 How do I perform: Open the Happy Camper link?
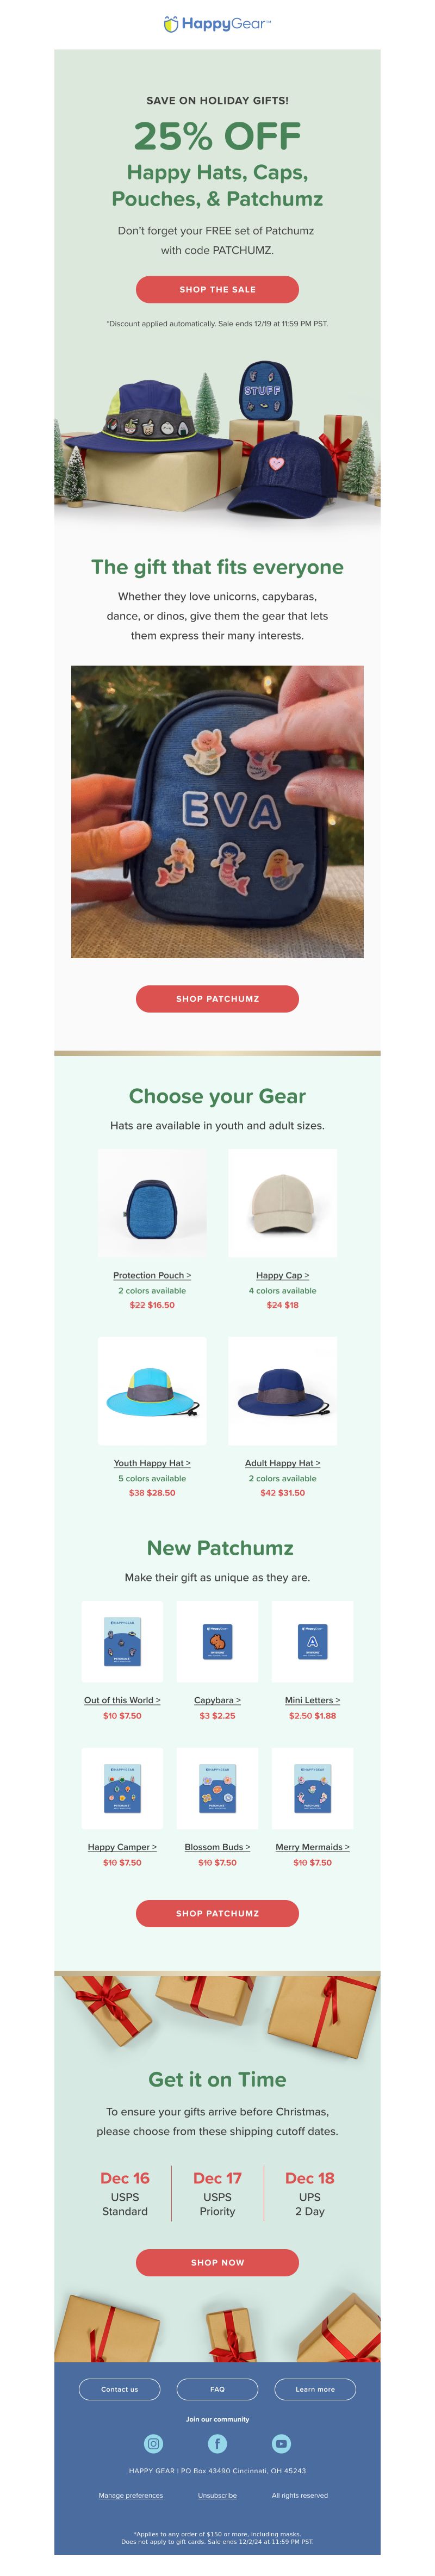[x=122, y=1847]
